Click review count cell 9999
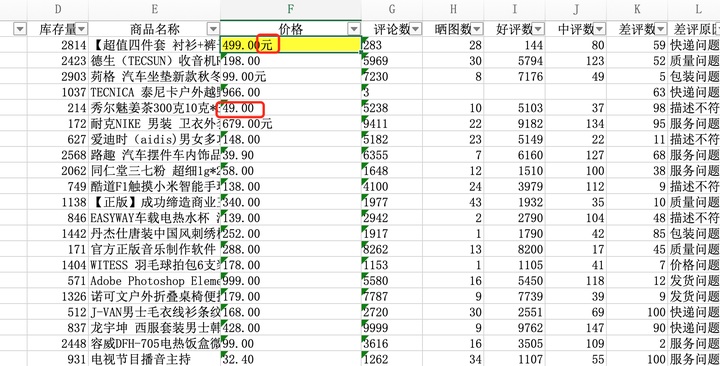720x366 pixels. click(x=392, y=328)
